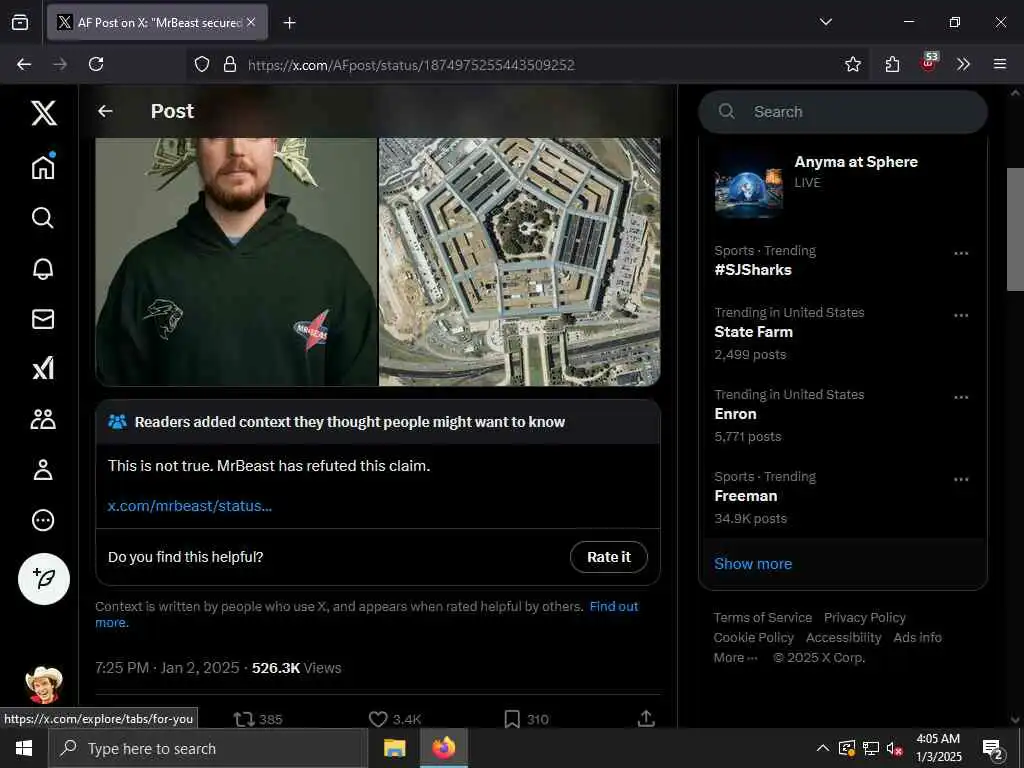Image resolution: width=1024 pixels, height=768 pixels.
Task: Click the Rate it button
Action: tap(609, 557)
